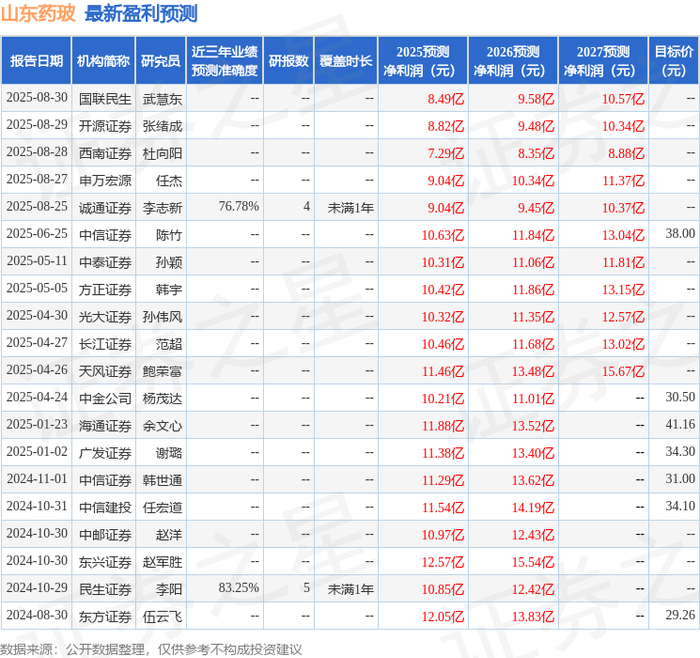This screenshot has height=658, width=700.
Task: Click the 14.19亿 profit value
Action: click(x=533, y=507)
